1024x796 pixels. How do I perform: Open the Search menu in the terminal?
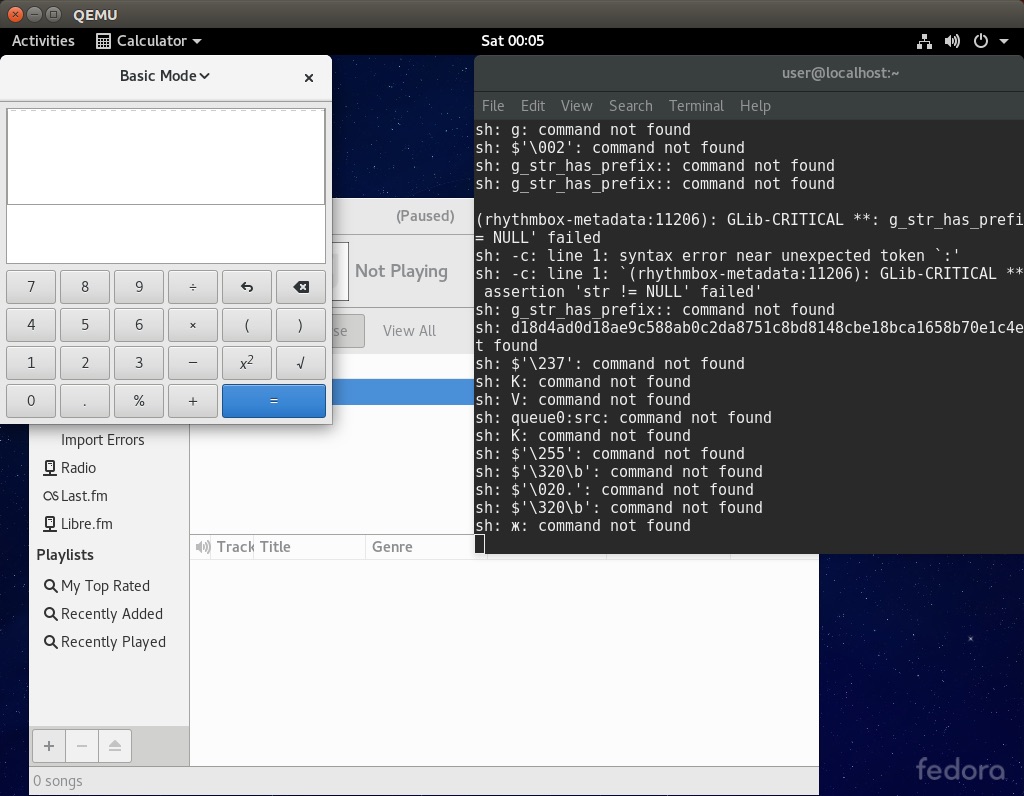630,106
